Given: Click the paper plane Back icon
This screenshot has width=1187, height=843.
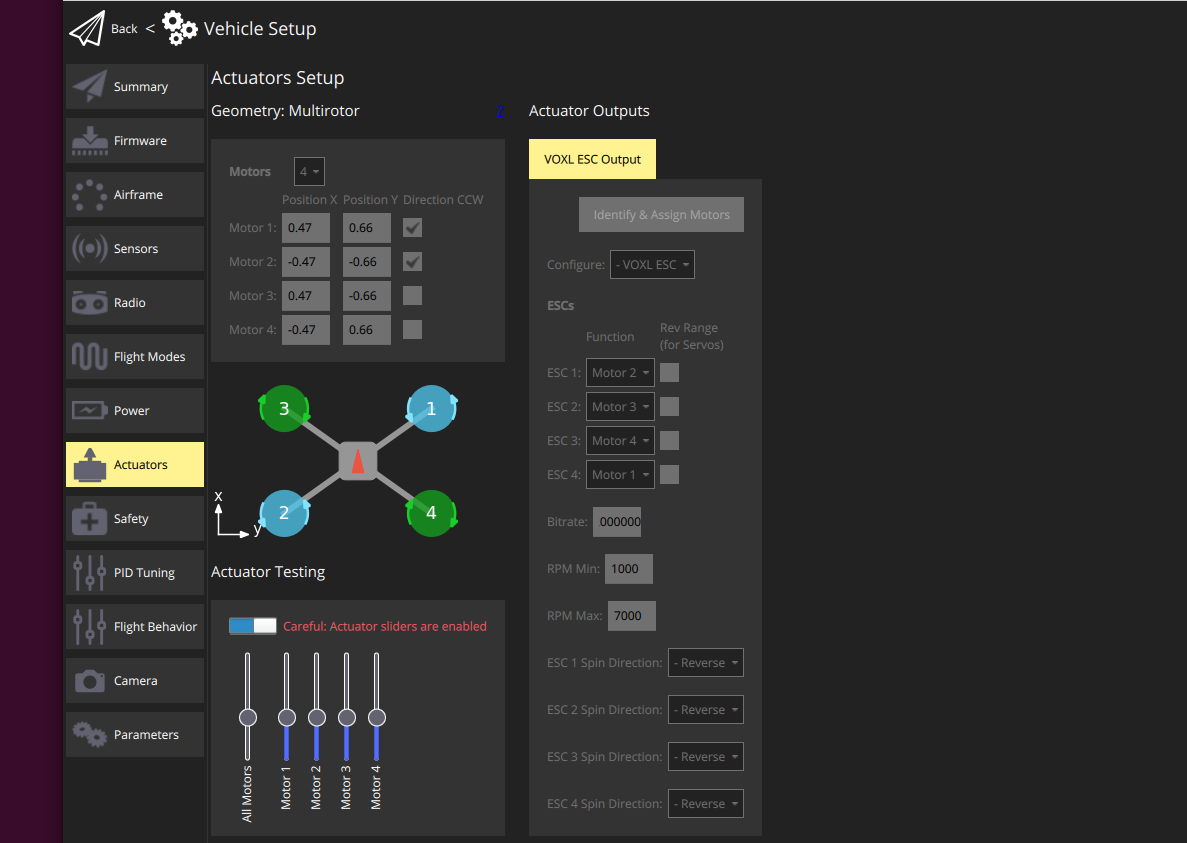Looking at the screenshot, I should tap(87, 29).
